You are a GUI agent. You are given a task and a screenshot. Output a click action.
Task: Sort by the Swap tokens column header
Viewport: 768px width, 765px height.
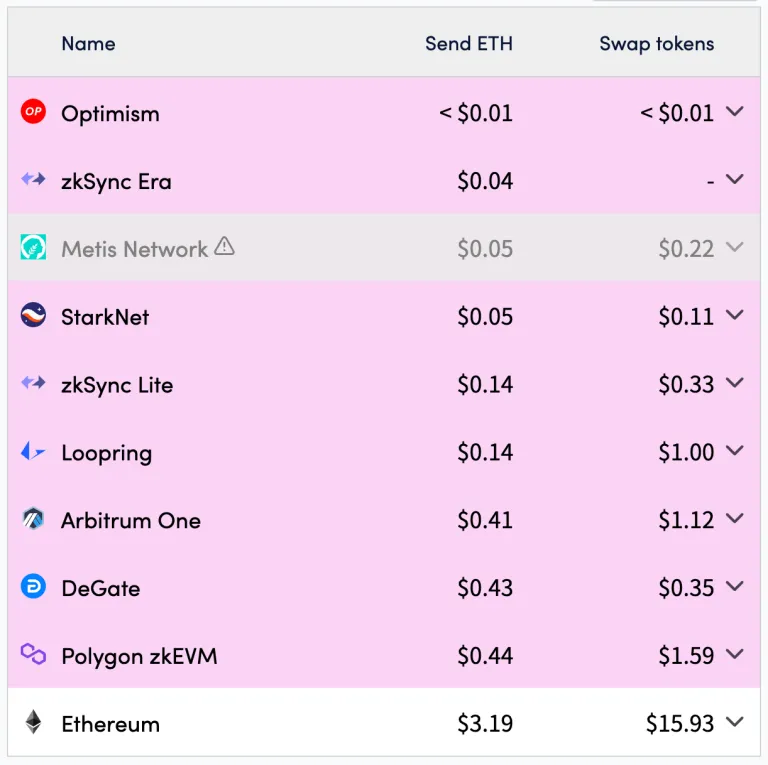point(656,44)
